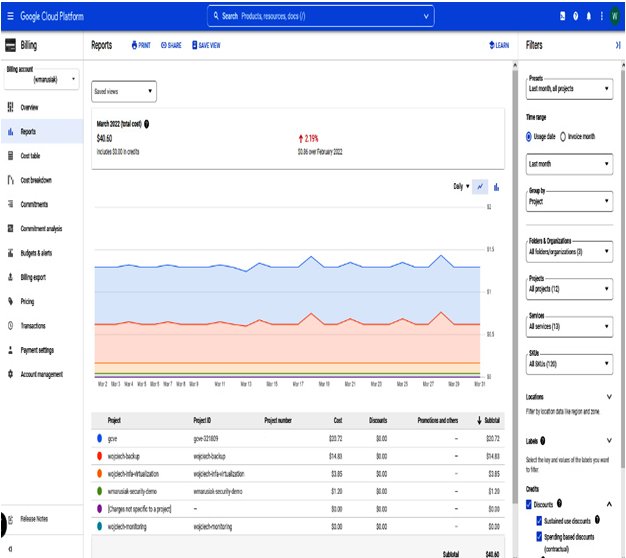Click the Cost table sidebar icon
Viewport: 626px width, 558px height.
10,155
